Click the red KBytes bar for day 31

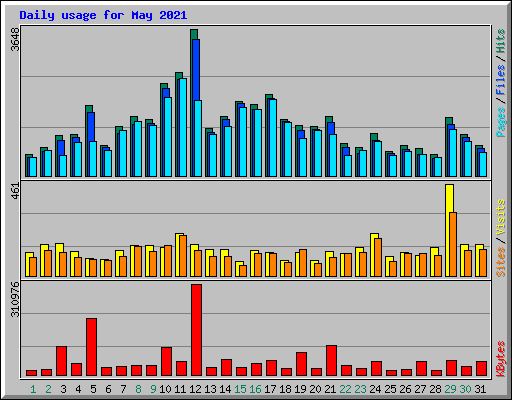481,369
